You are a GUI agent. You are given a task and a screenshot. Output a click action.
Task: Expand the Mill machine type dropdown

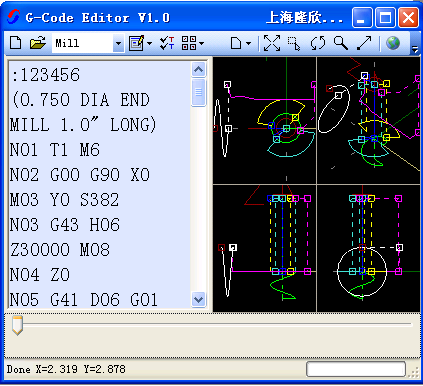pos(118,43)
